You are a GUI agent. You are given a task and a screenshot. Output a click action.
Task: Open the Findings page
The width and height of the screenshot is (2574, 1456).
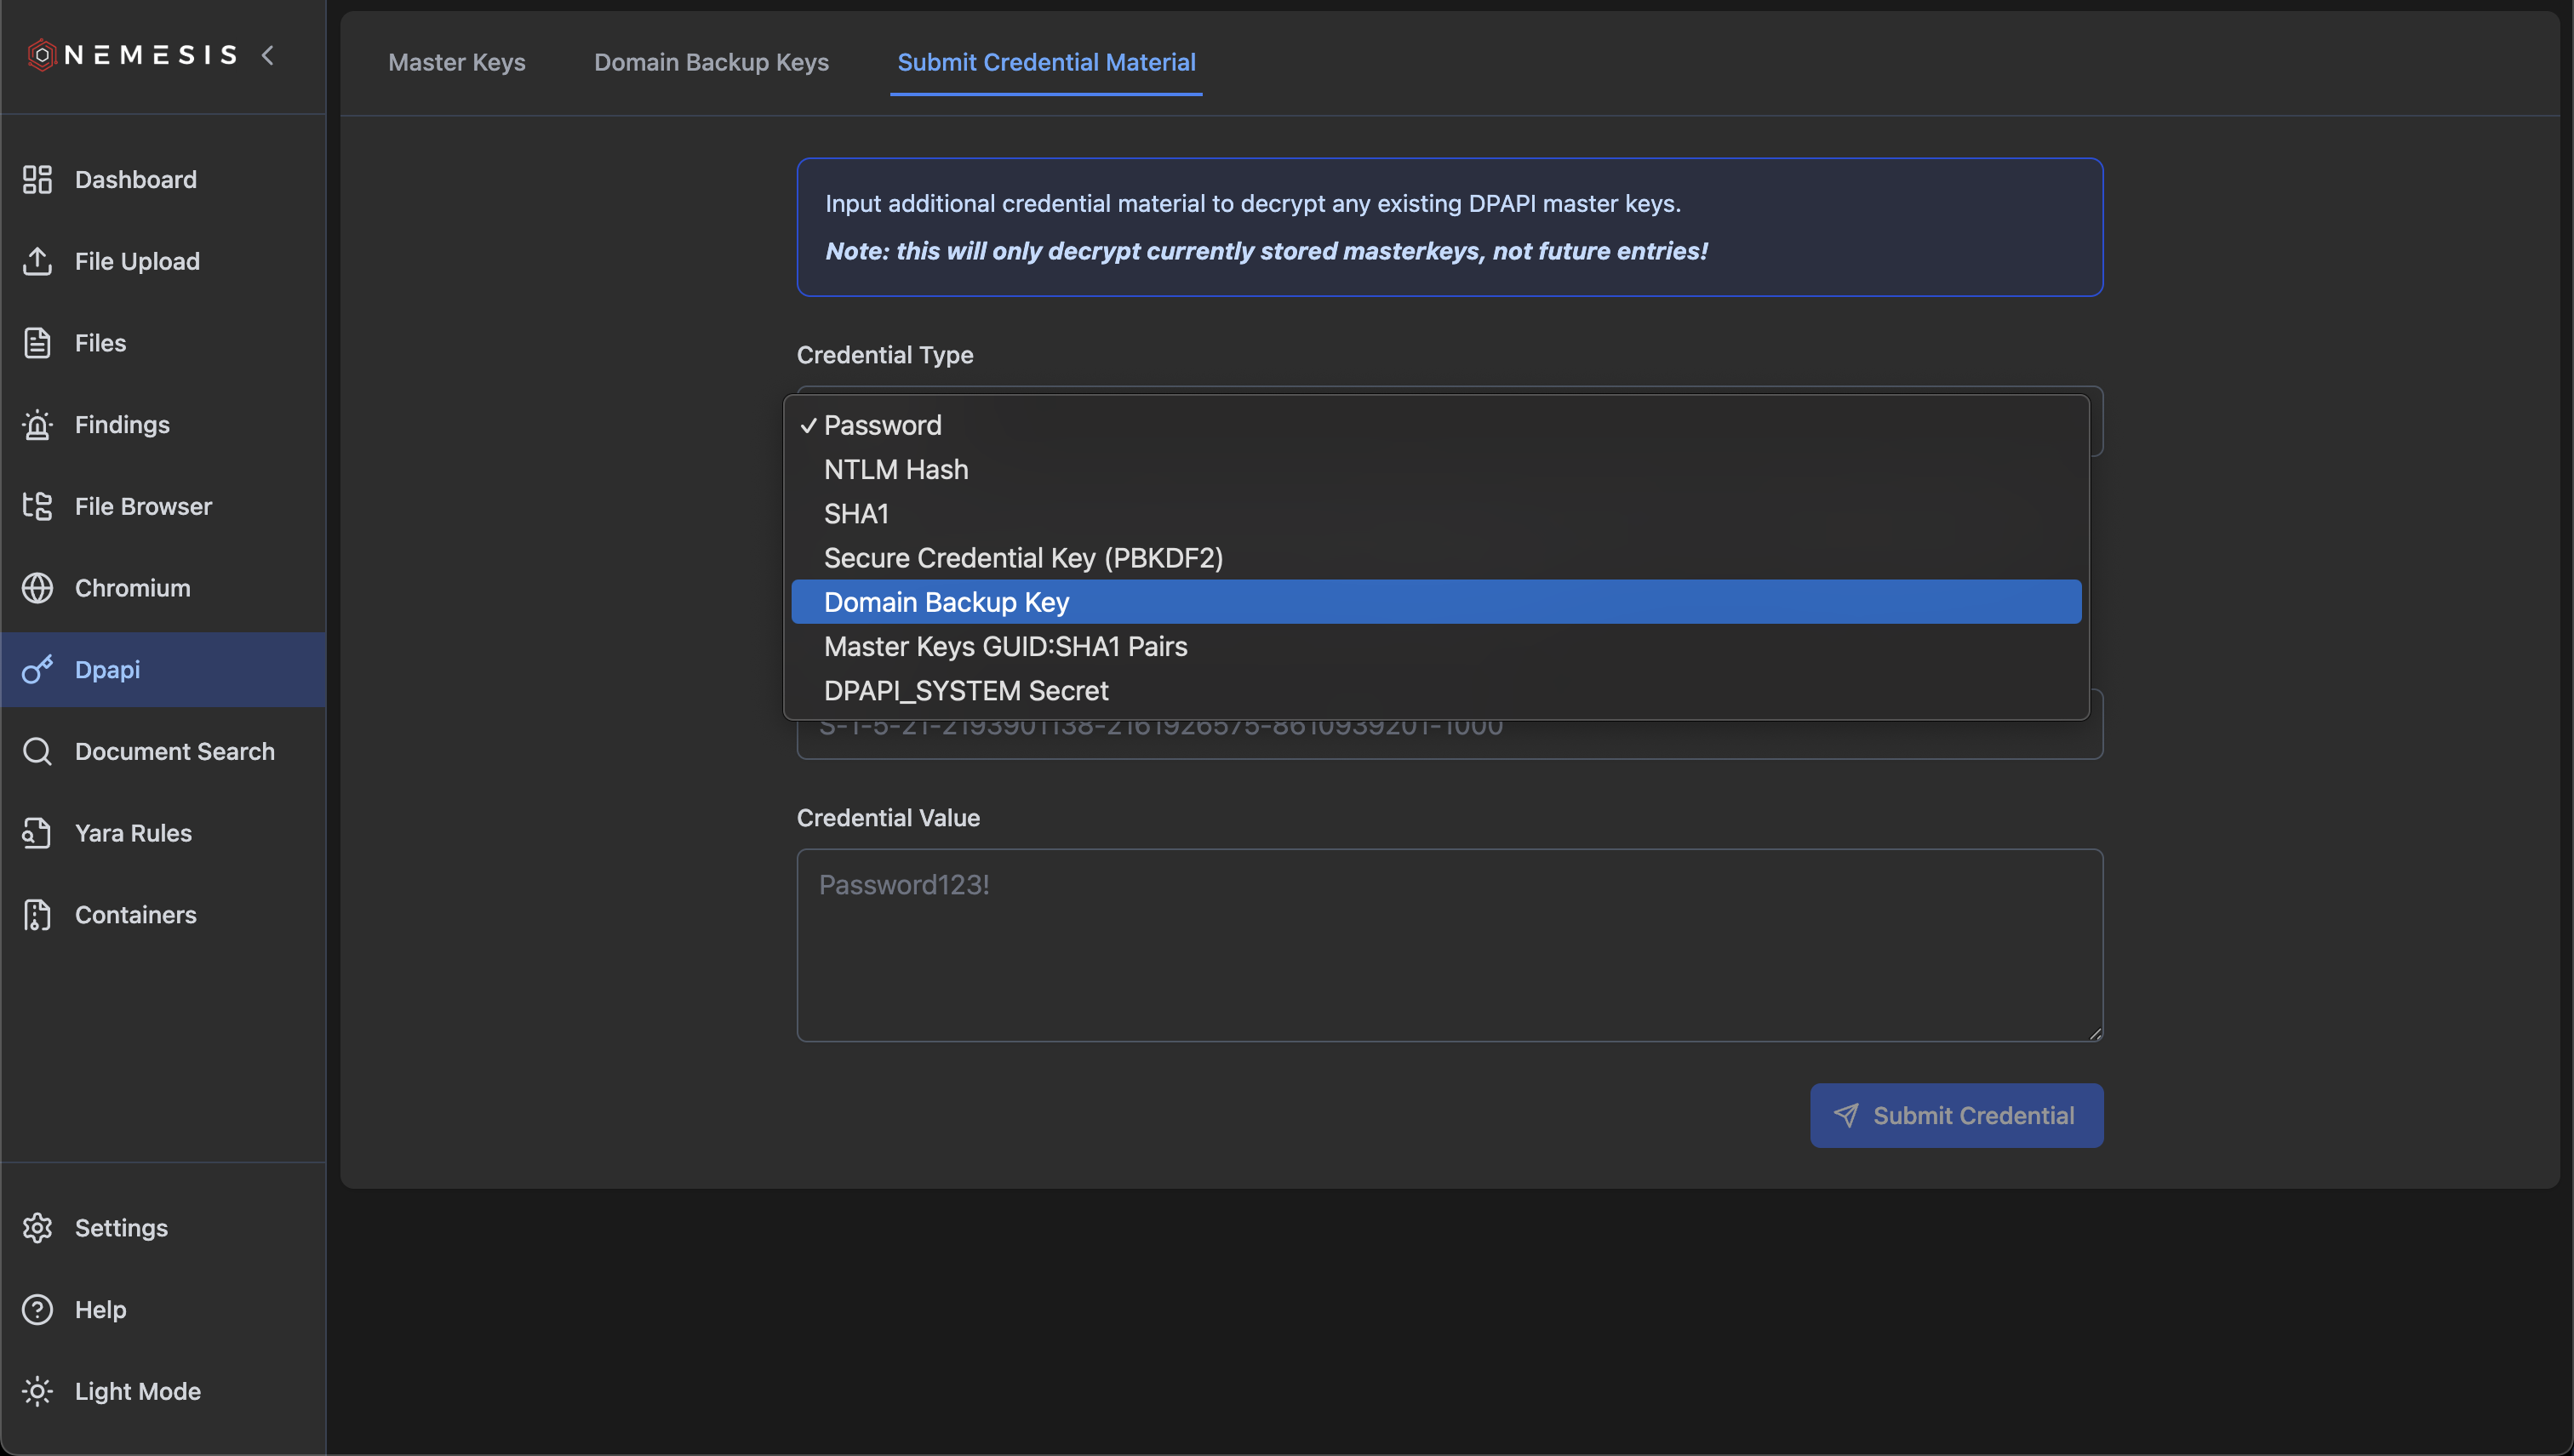coord(122,424)
